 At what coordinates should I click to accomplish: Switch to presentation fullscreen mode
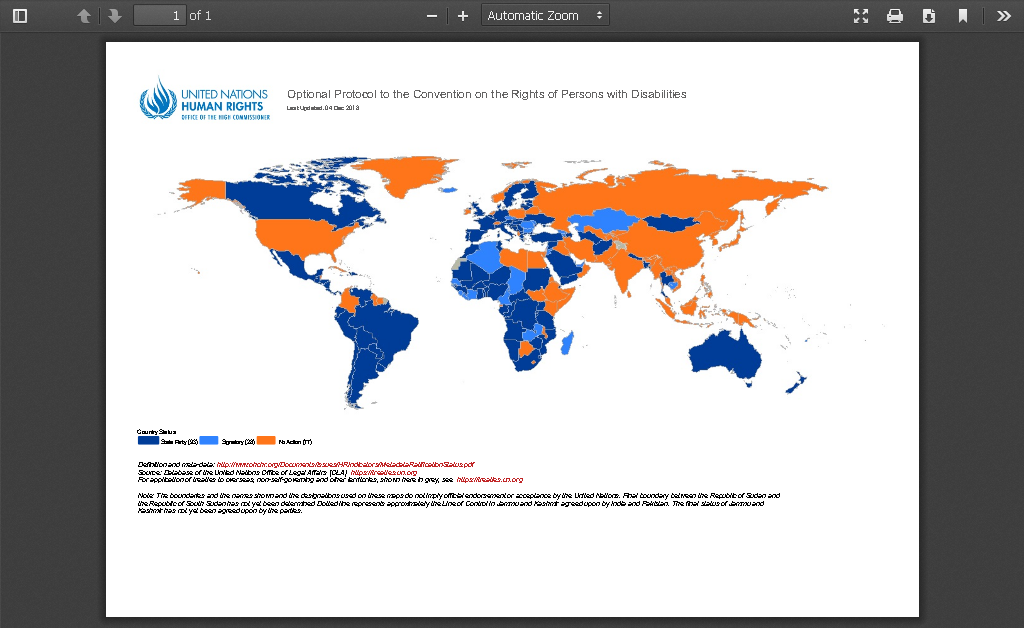(861, 16)
